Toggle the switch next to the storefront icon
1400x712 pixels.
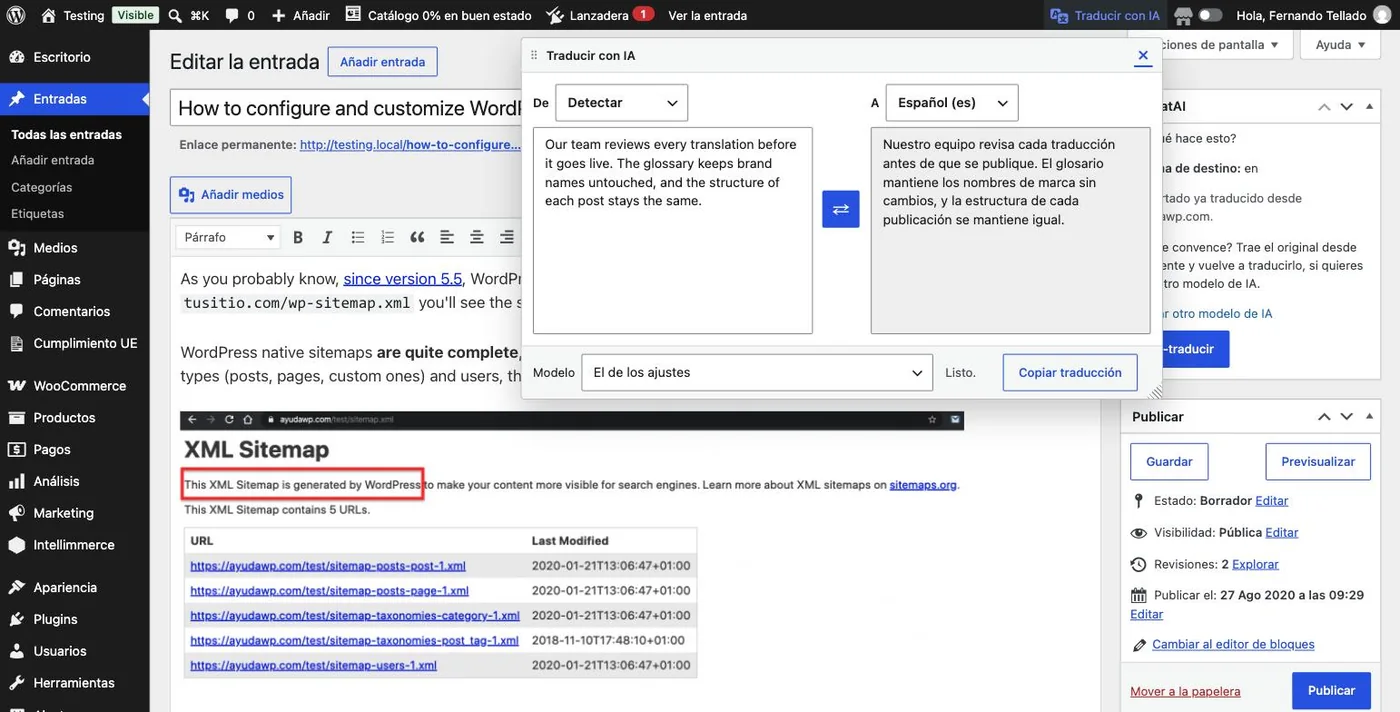[x=1210, y=15]
